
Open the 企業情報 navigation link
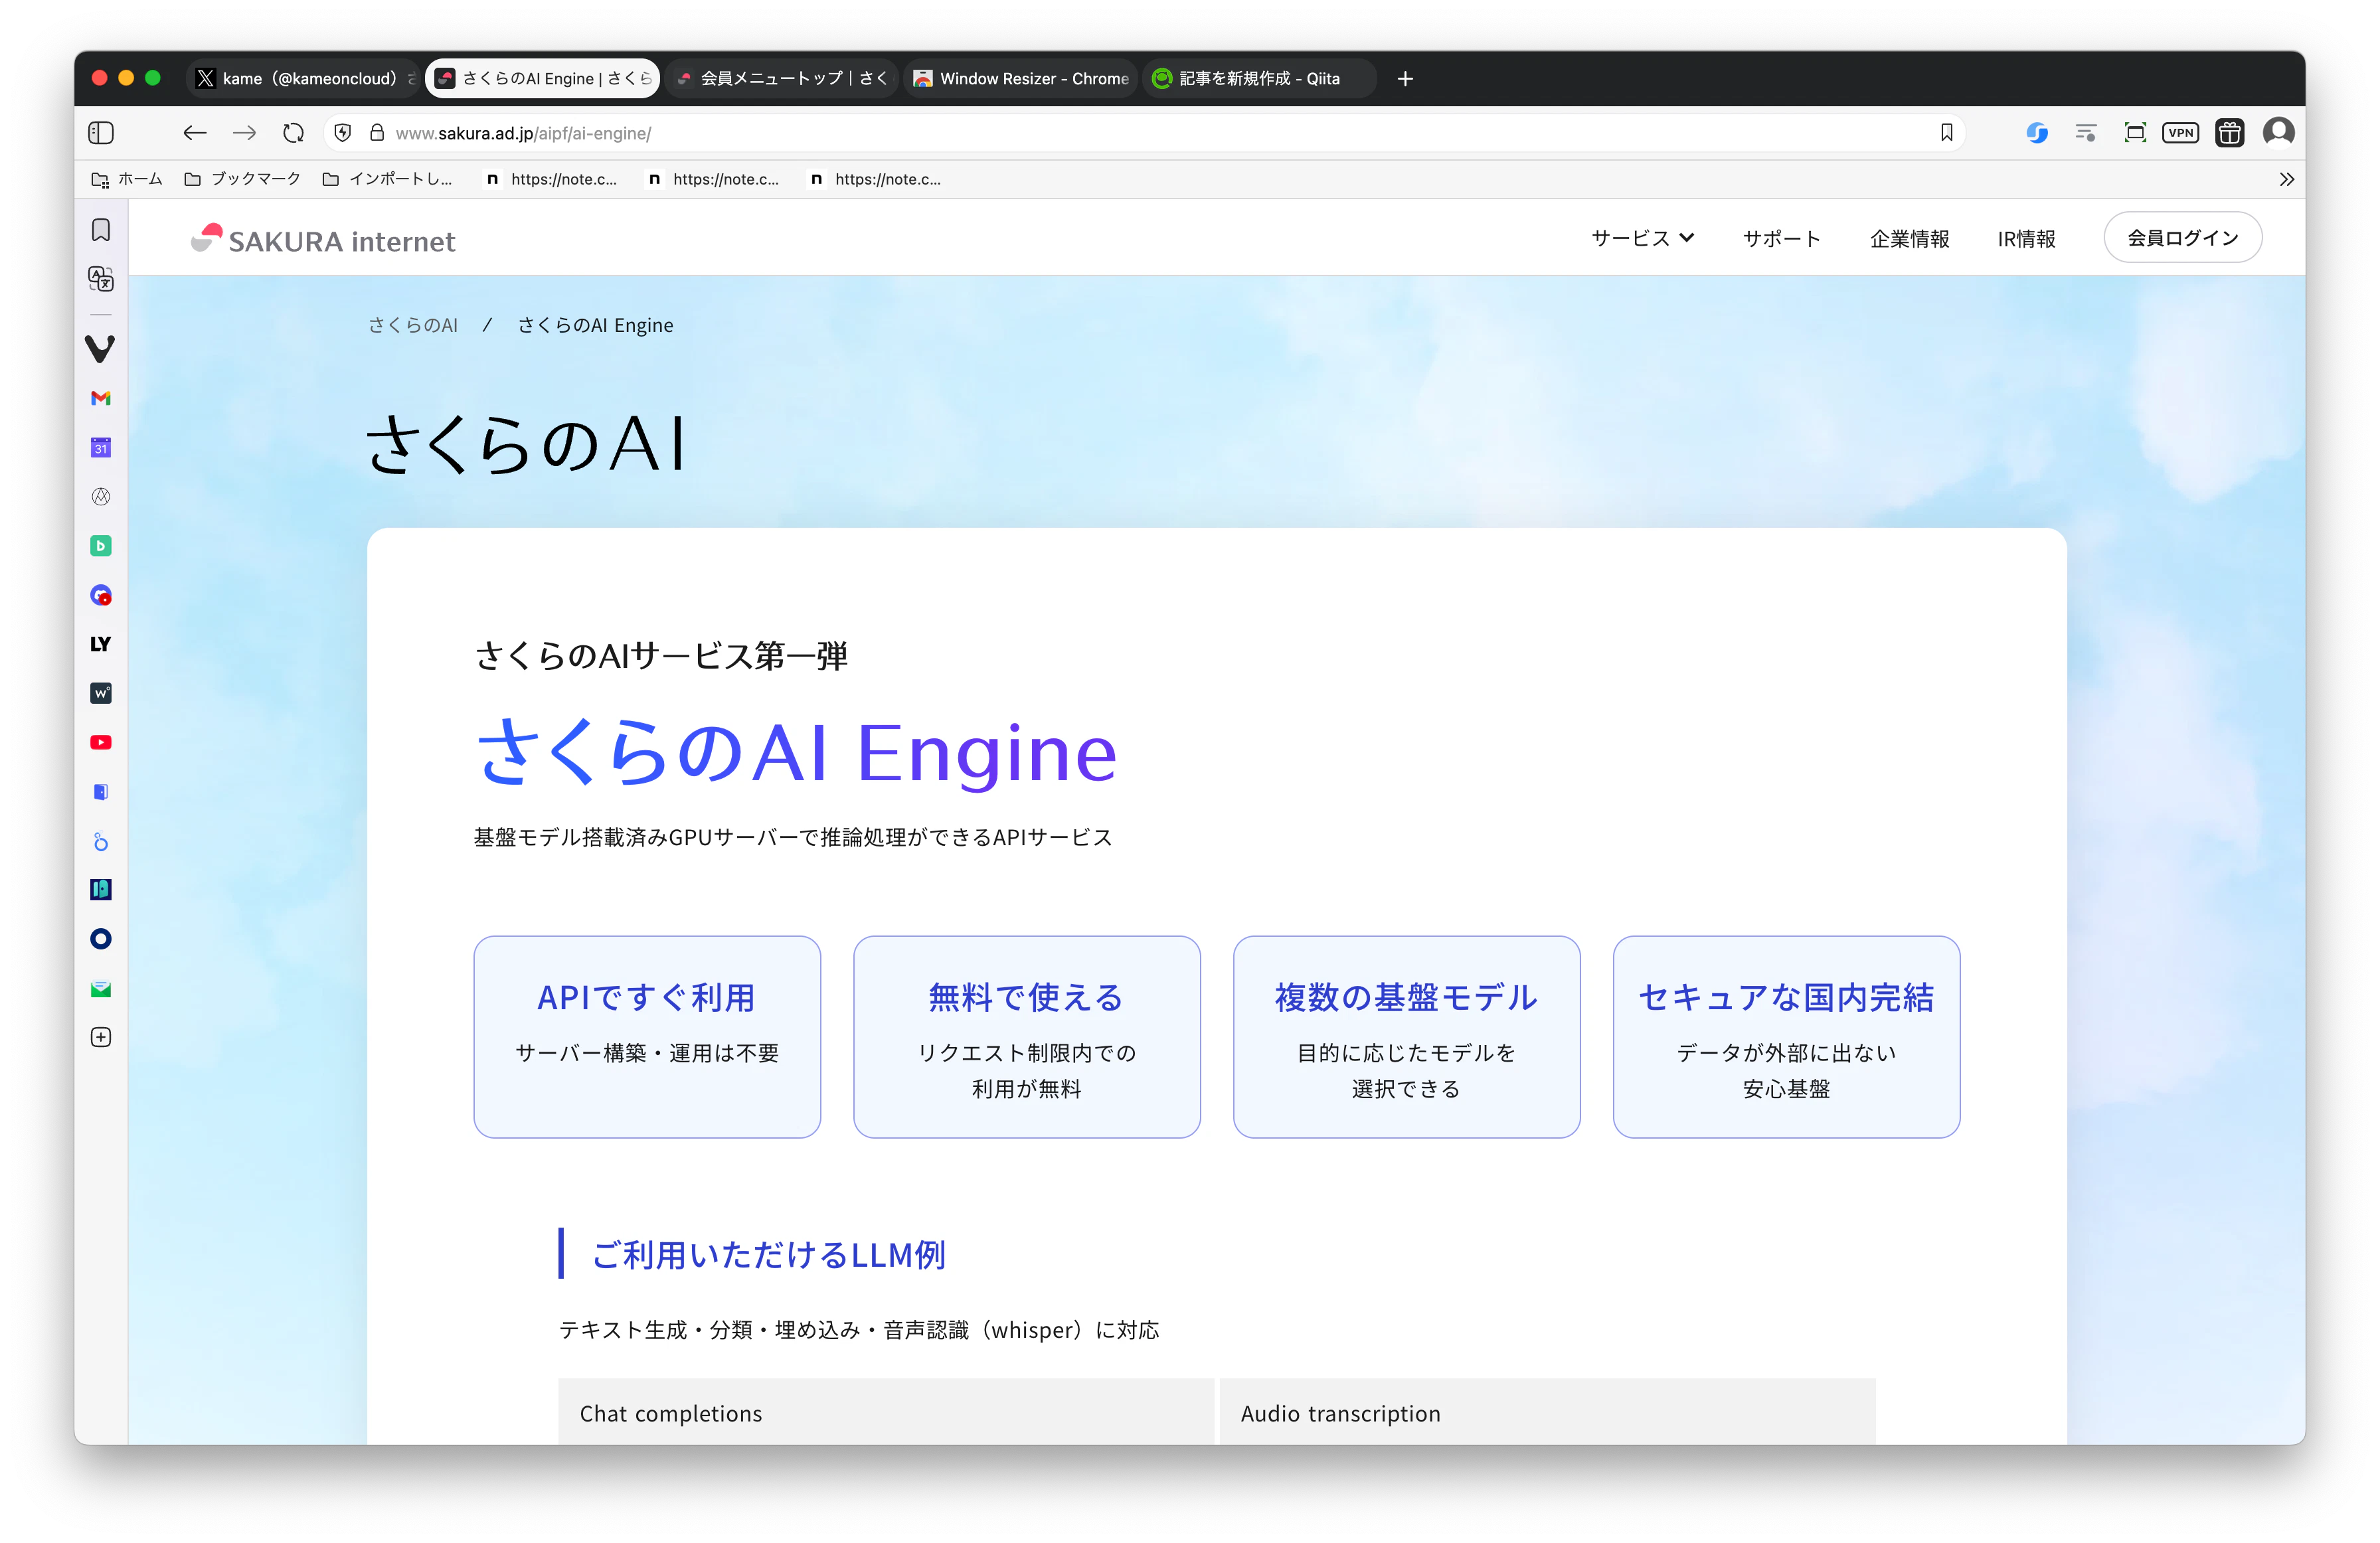[1910, 238]
